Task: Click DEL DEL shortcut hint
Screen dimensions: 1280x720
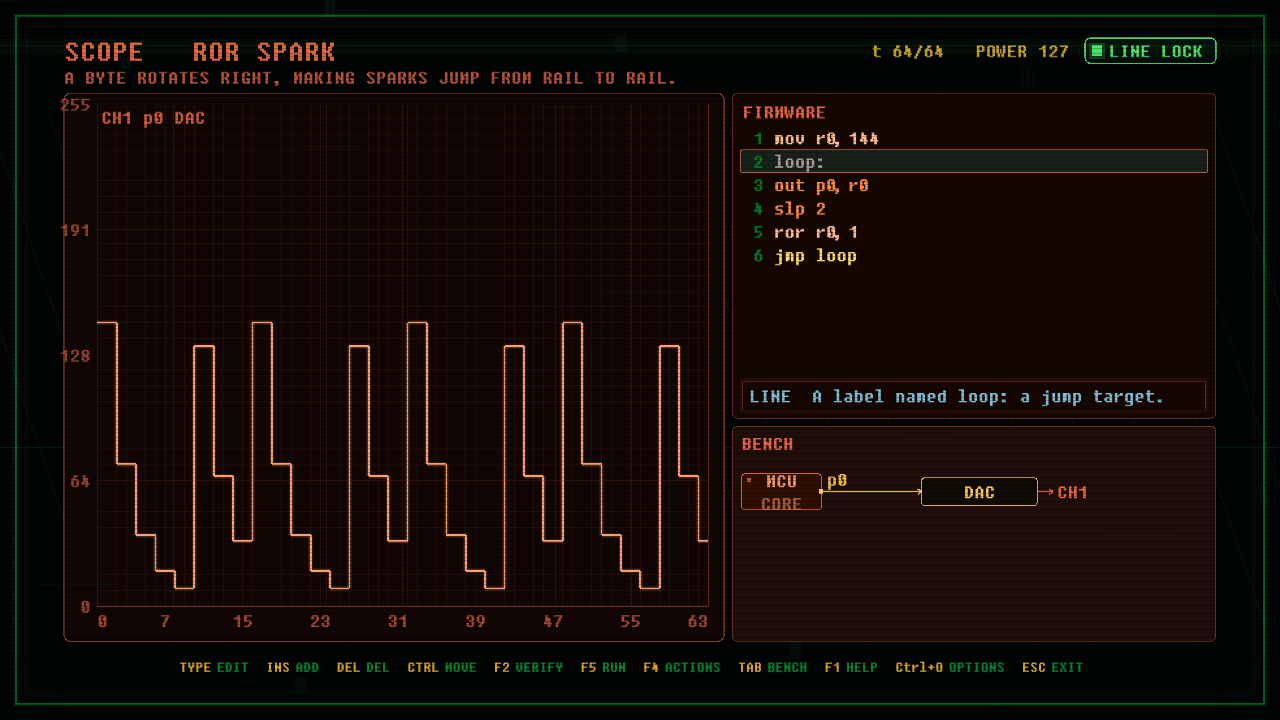Action: pos(363,667)
